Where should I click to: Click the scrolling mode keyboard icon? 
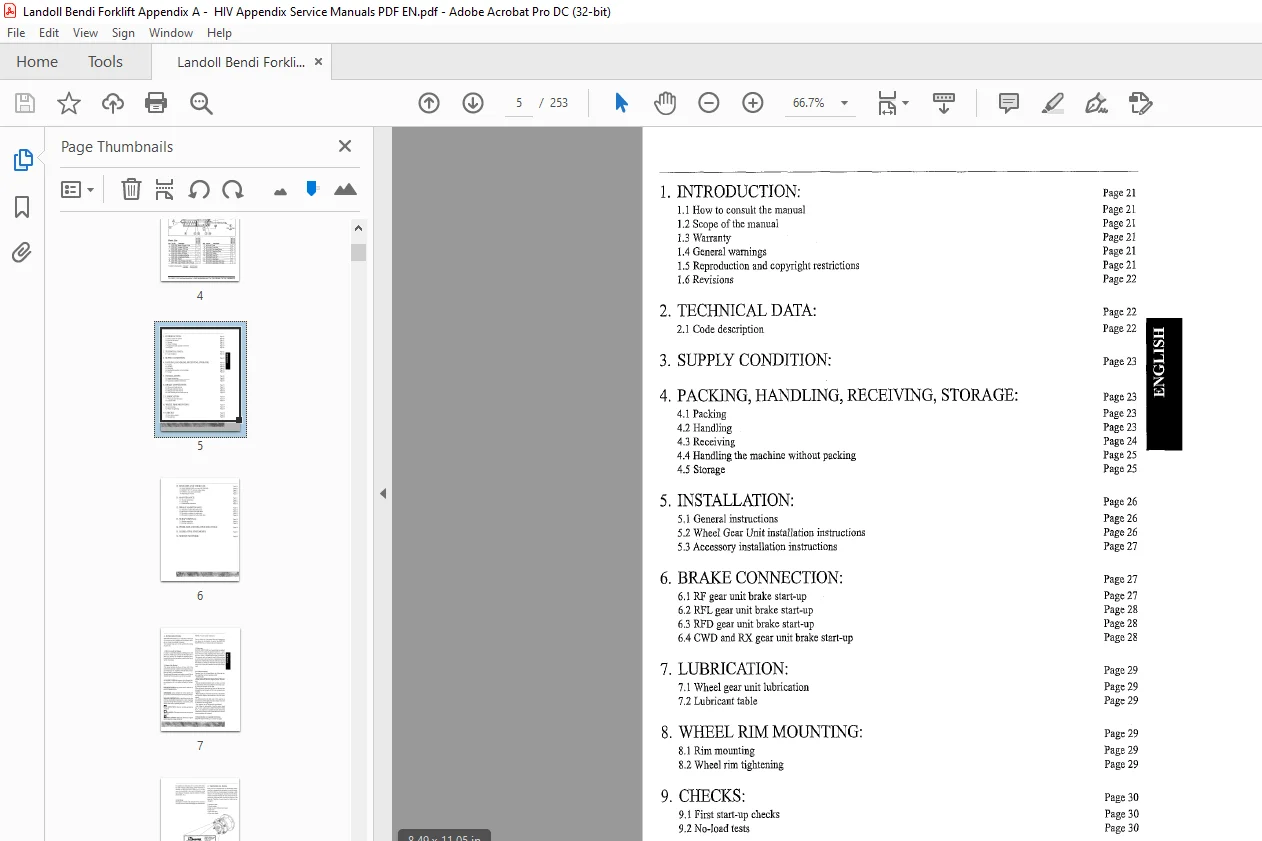[x=944, y=103]
